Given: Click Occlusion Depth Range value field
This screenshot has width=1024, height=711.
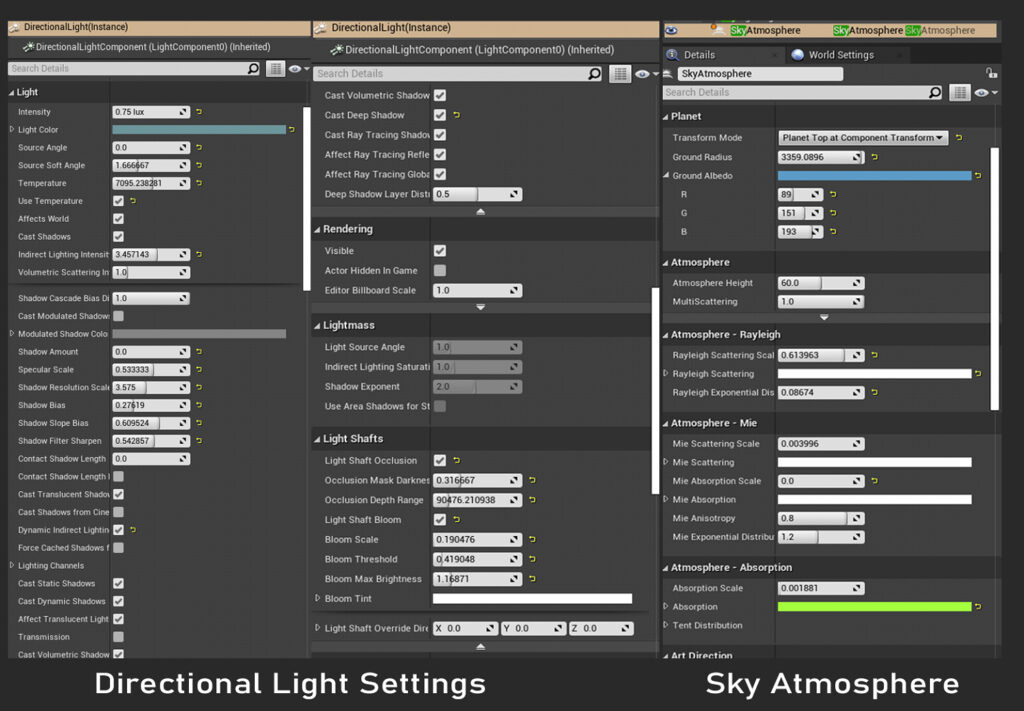Looking at the screenshot, I should tap(477, 500).
